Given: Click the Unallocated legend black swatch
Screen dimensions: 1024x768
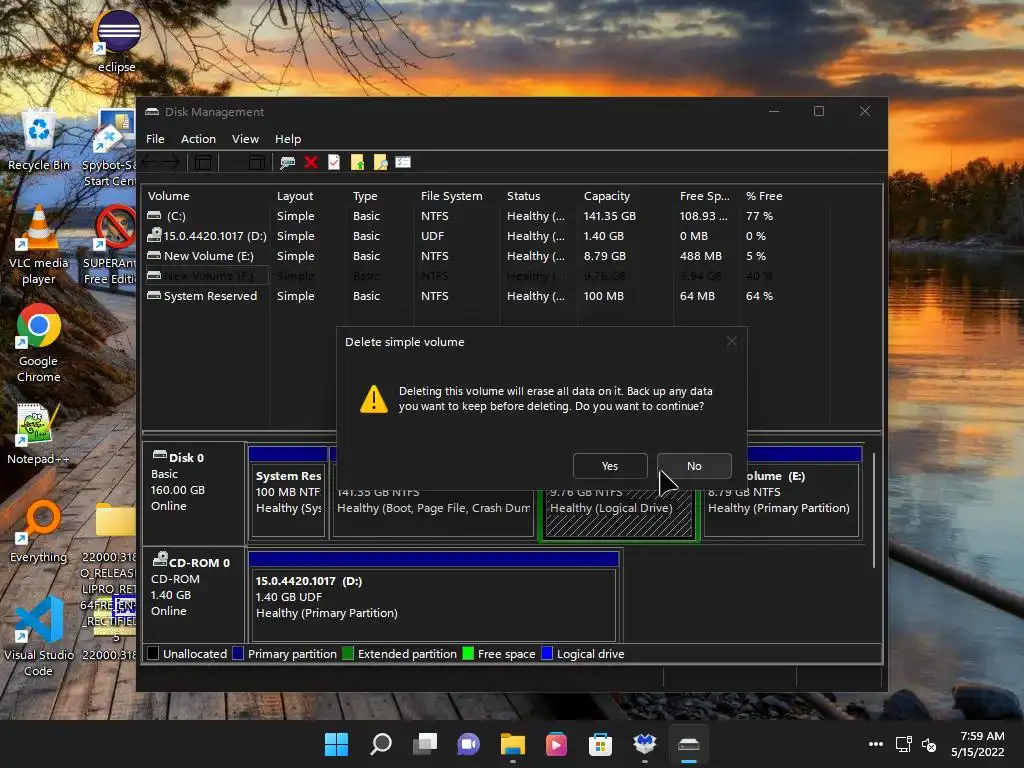Looking at the screenshot, I should coord(153,654).
